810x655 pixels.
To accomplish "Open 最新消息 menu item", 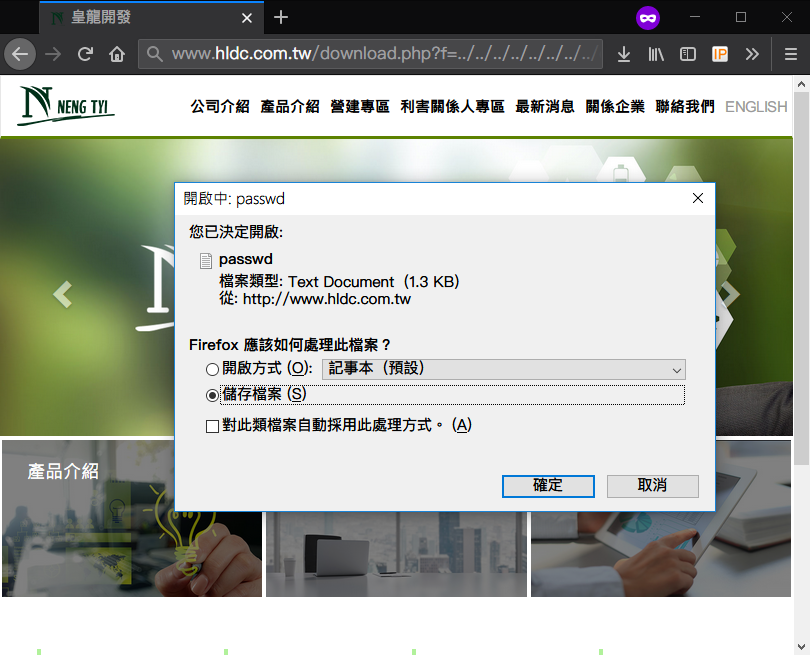I will coord(545,106).
